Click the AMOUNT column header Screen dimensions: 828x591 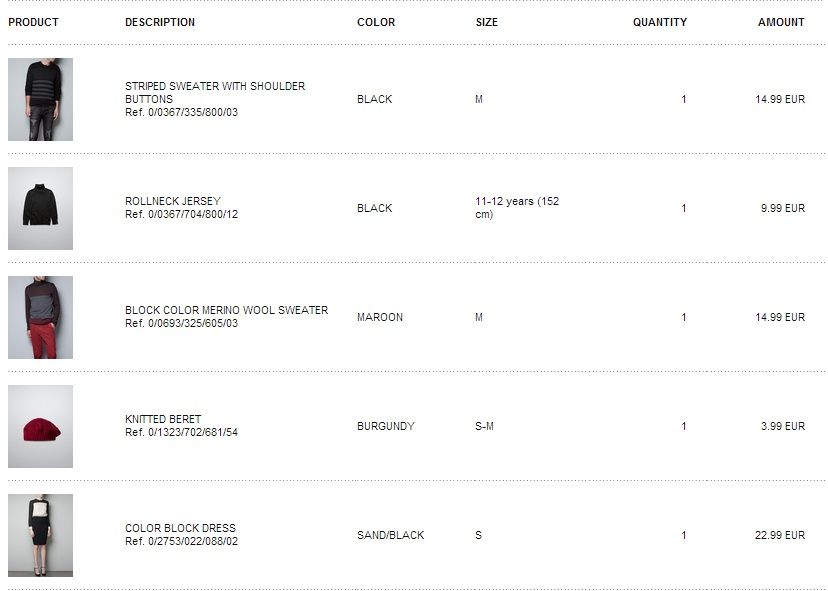[x=781, y=22]
